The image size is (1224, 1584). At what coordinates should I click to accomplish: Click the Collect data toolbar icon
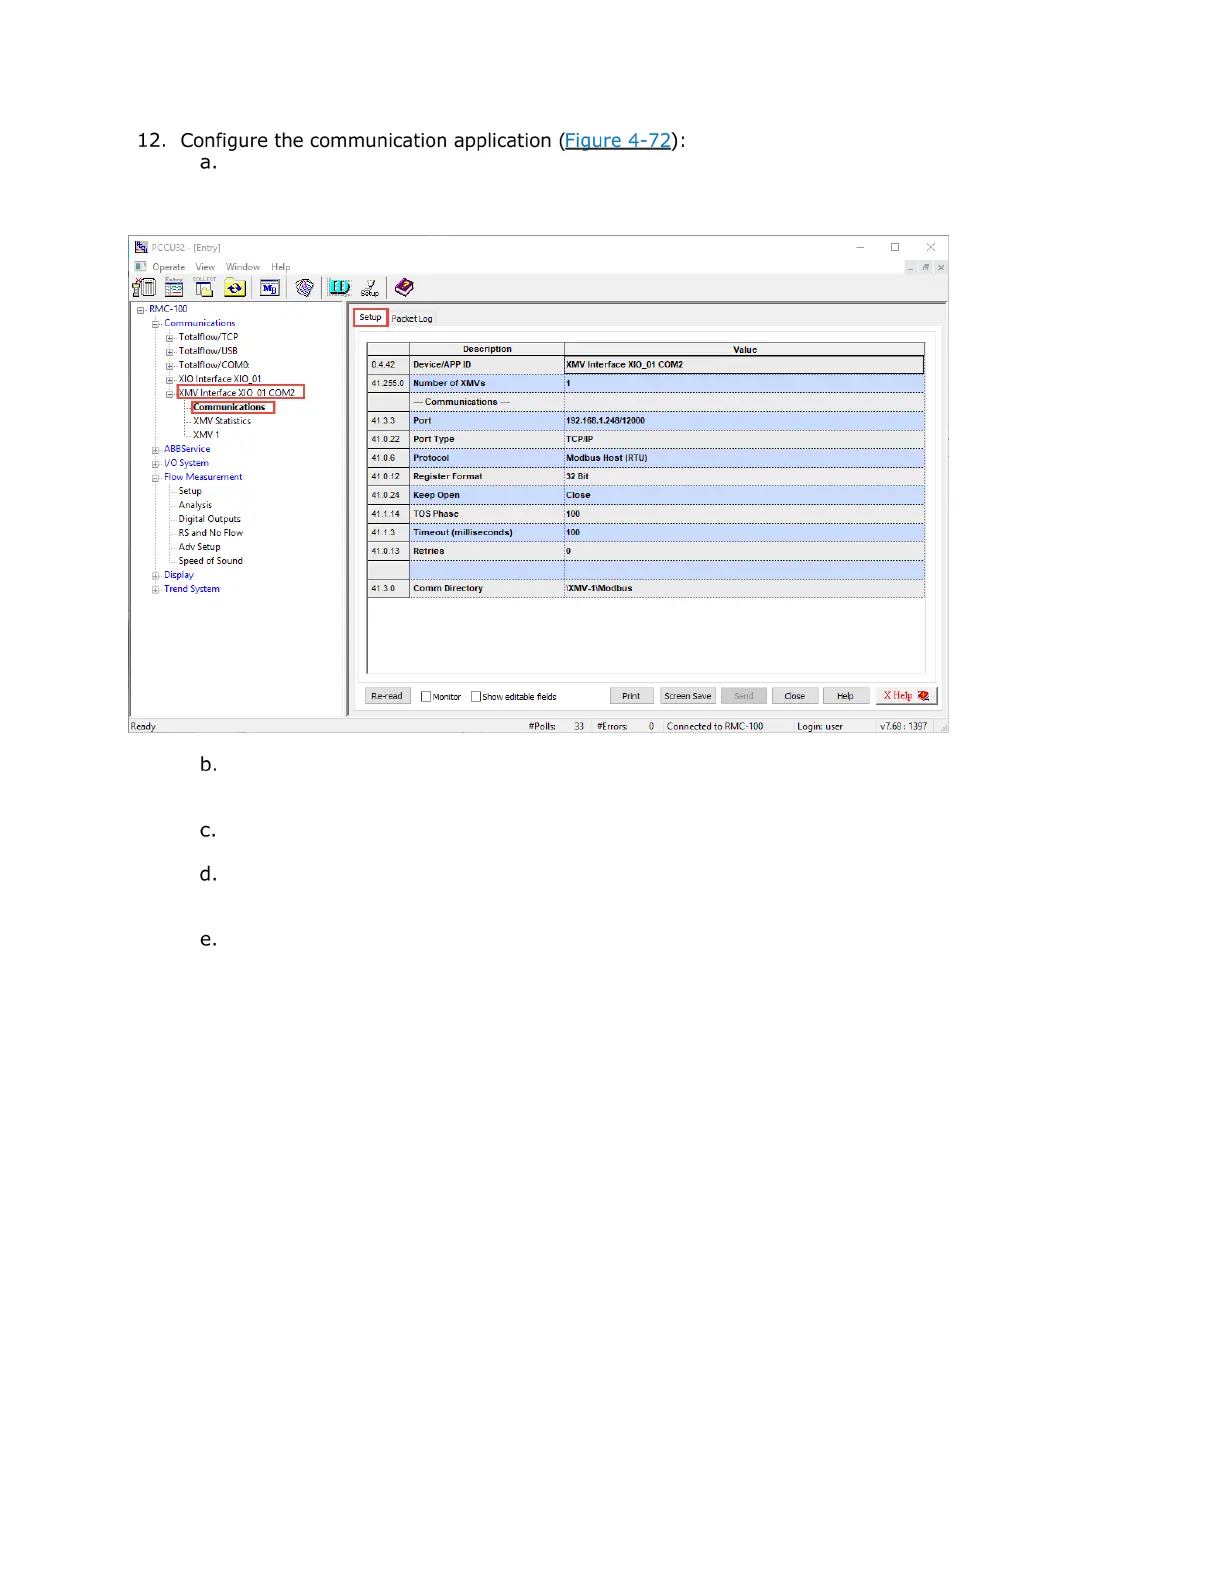(x=204, y=288)
